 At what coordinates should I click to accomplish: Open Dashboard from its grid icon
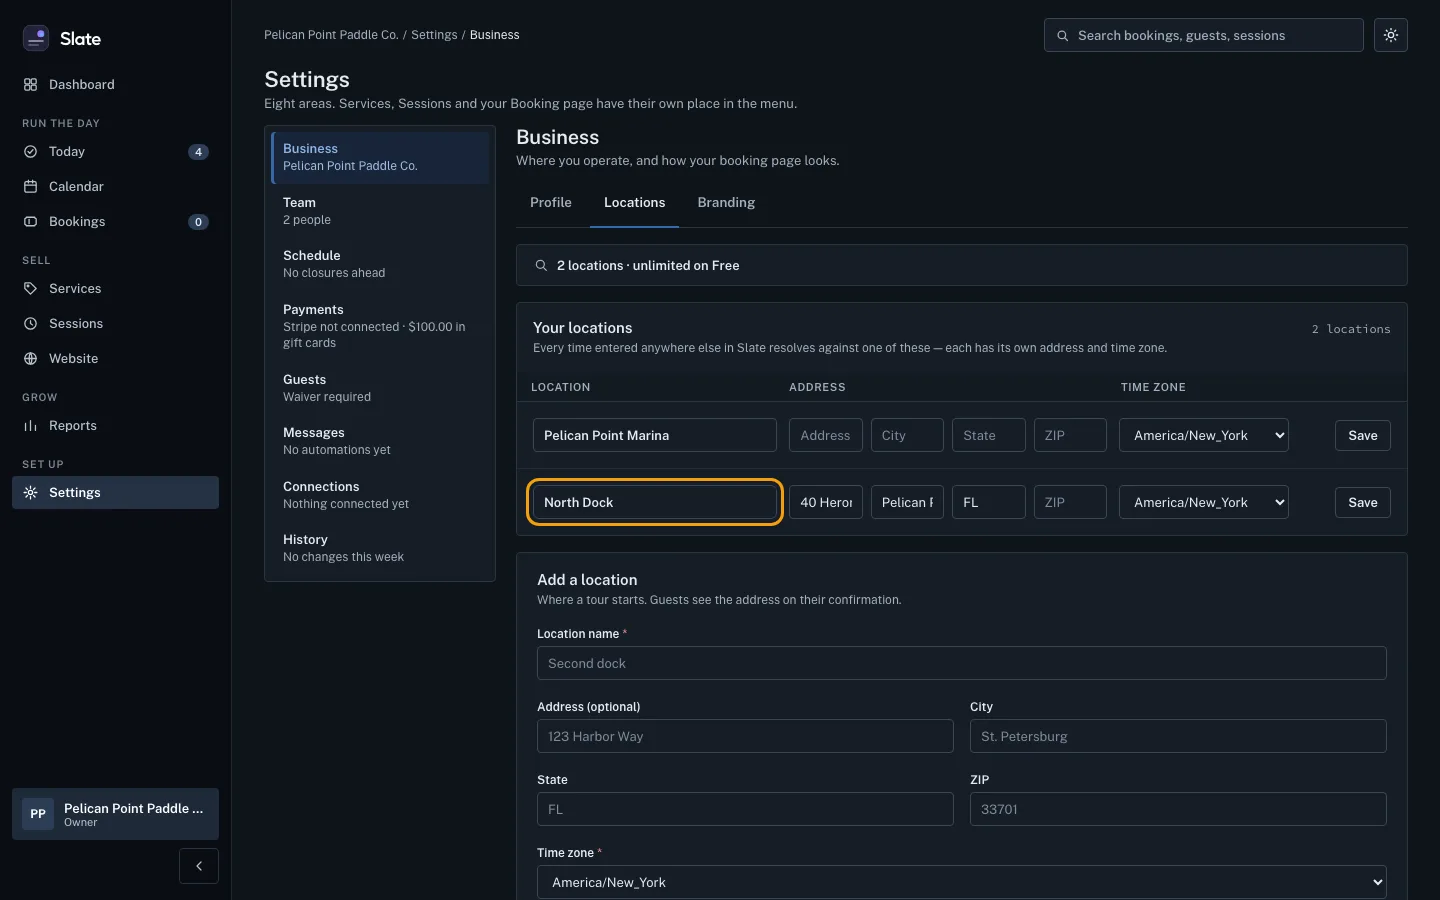pos(30,85)
